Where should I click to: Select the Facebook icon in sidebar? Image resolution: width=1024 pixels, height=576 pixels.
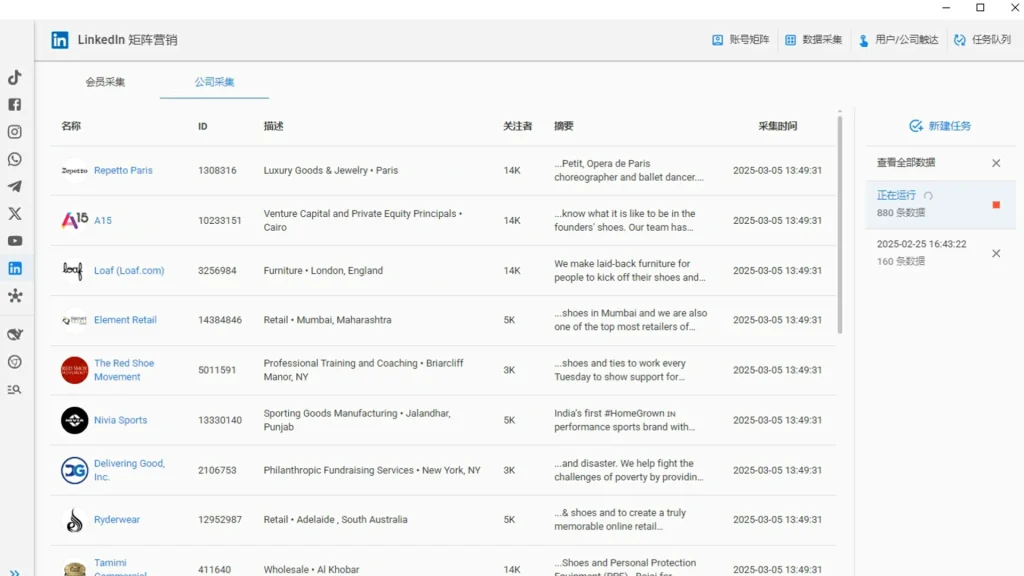pyautogui.click(x=14, y=104)
